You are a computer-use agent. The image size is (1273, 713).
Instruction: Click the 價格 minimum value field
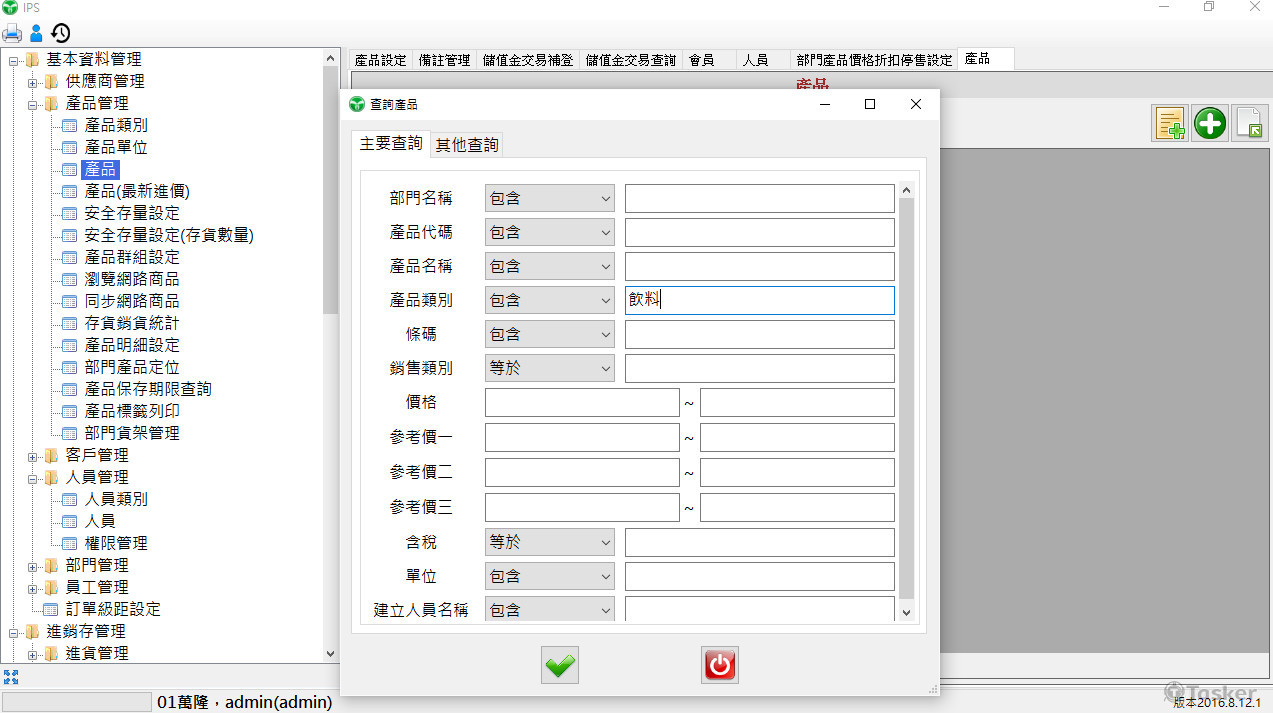coord(582,402)
